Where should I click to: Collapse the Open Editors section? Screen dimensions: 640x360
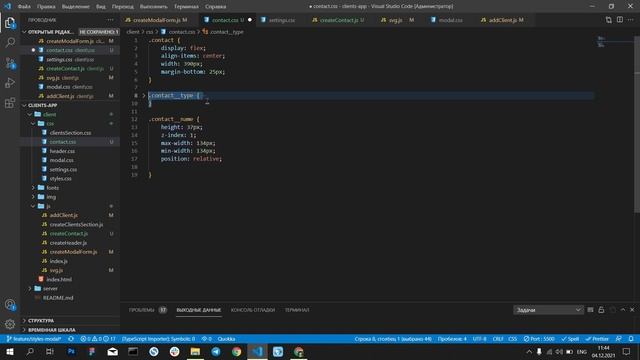pyautogui.click(x=24, y=32)
